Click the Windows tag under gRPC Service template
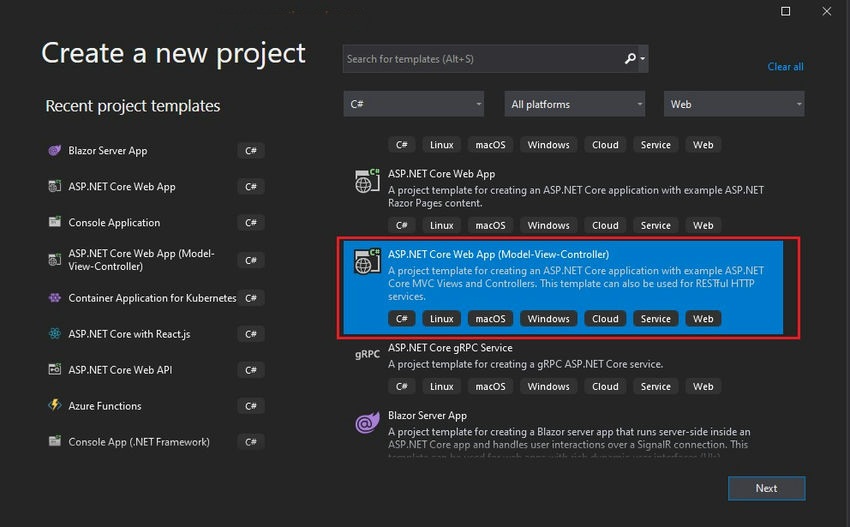Image resolution: width=850 pixels, height=527 pixels. 549,387
